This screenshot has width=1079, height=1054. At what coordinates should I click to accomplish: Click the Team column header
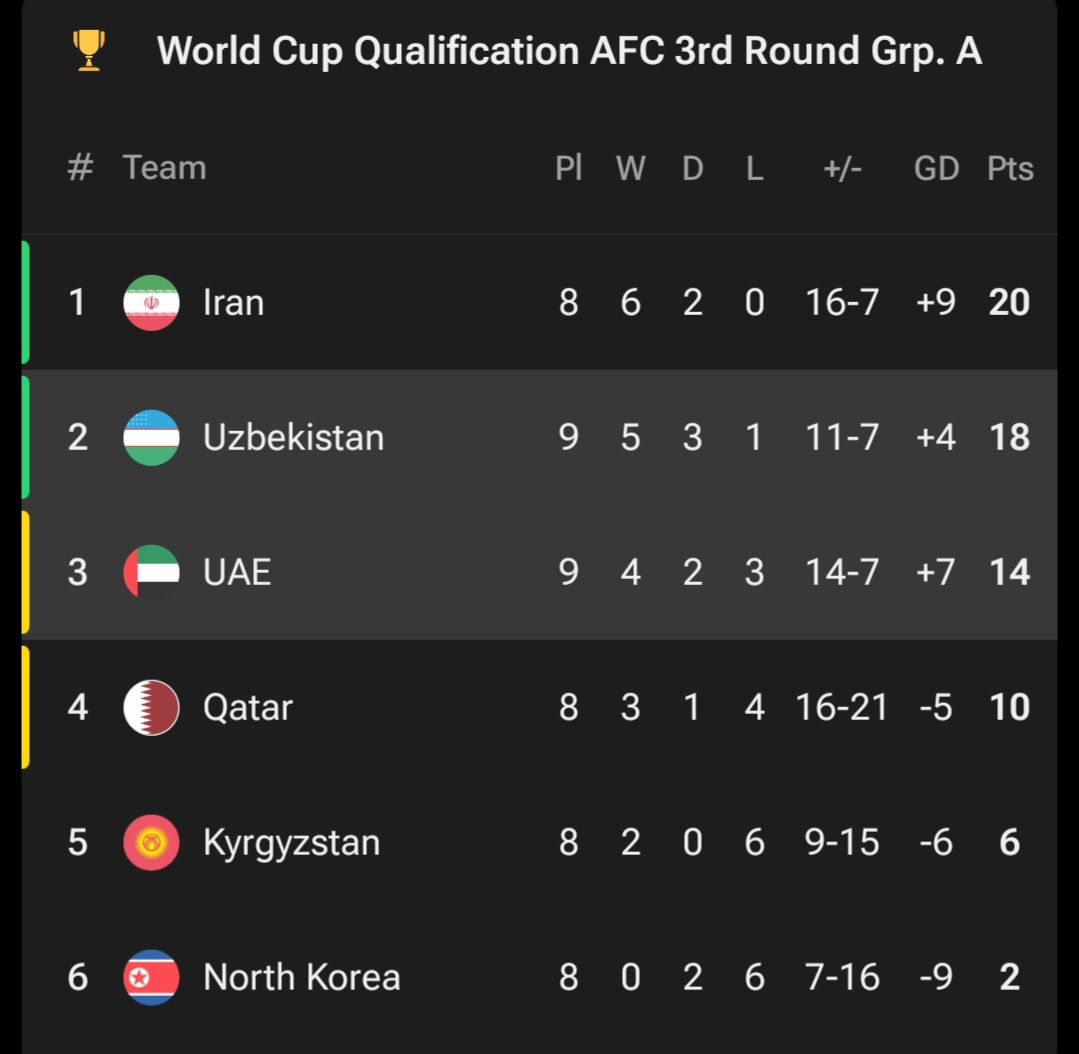[x=164, y=168]
